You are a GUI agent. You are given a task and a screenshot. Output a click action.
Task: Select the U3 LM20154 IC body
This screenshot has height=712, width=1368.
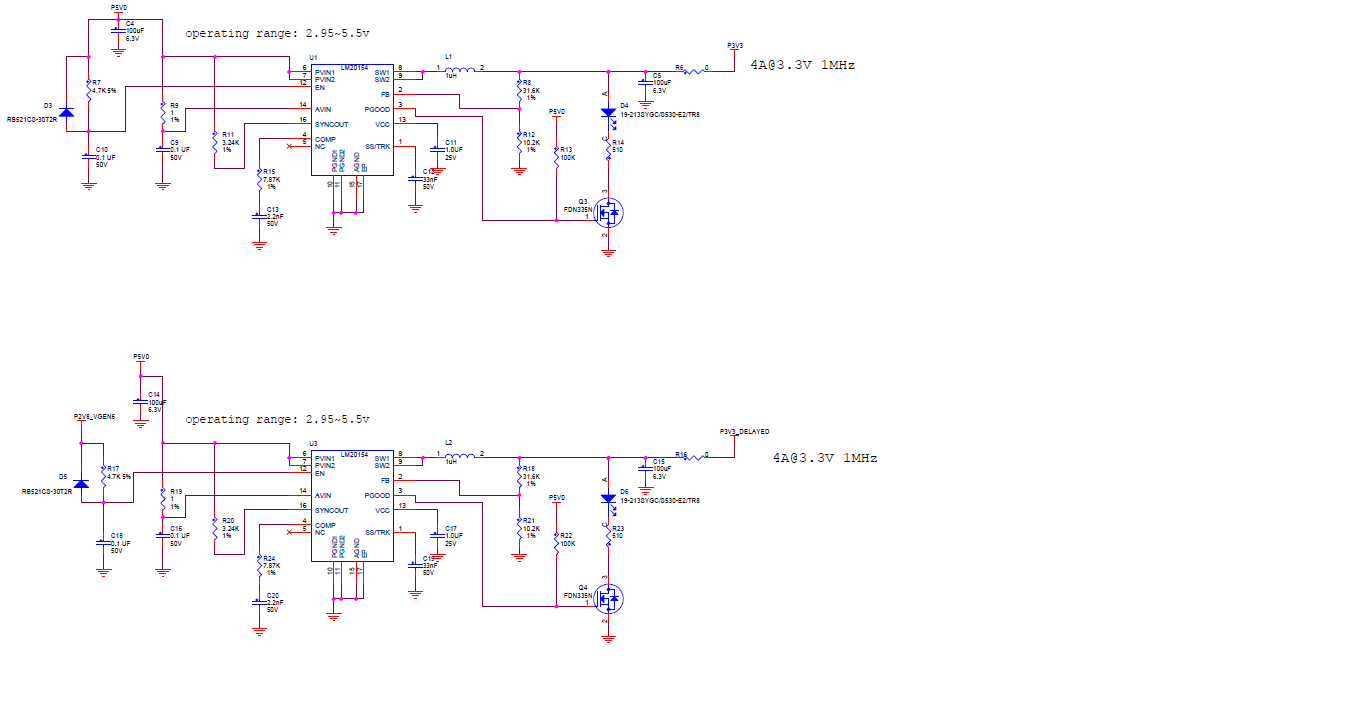[352, 507]
